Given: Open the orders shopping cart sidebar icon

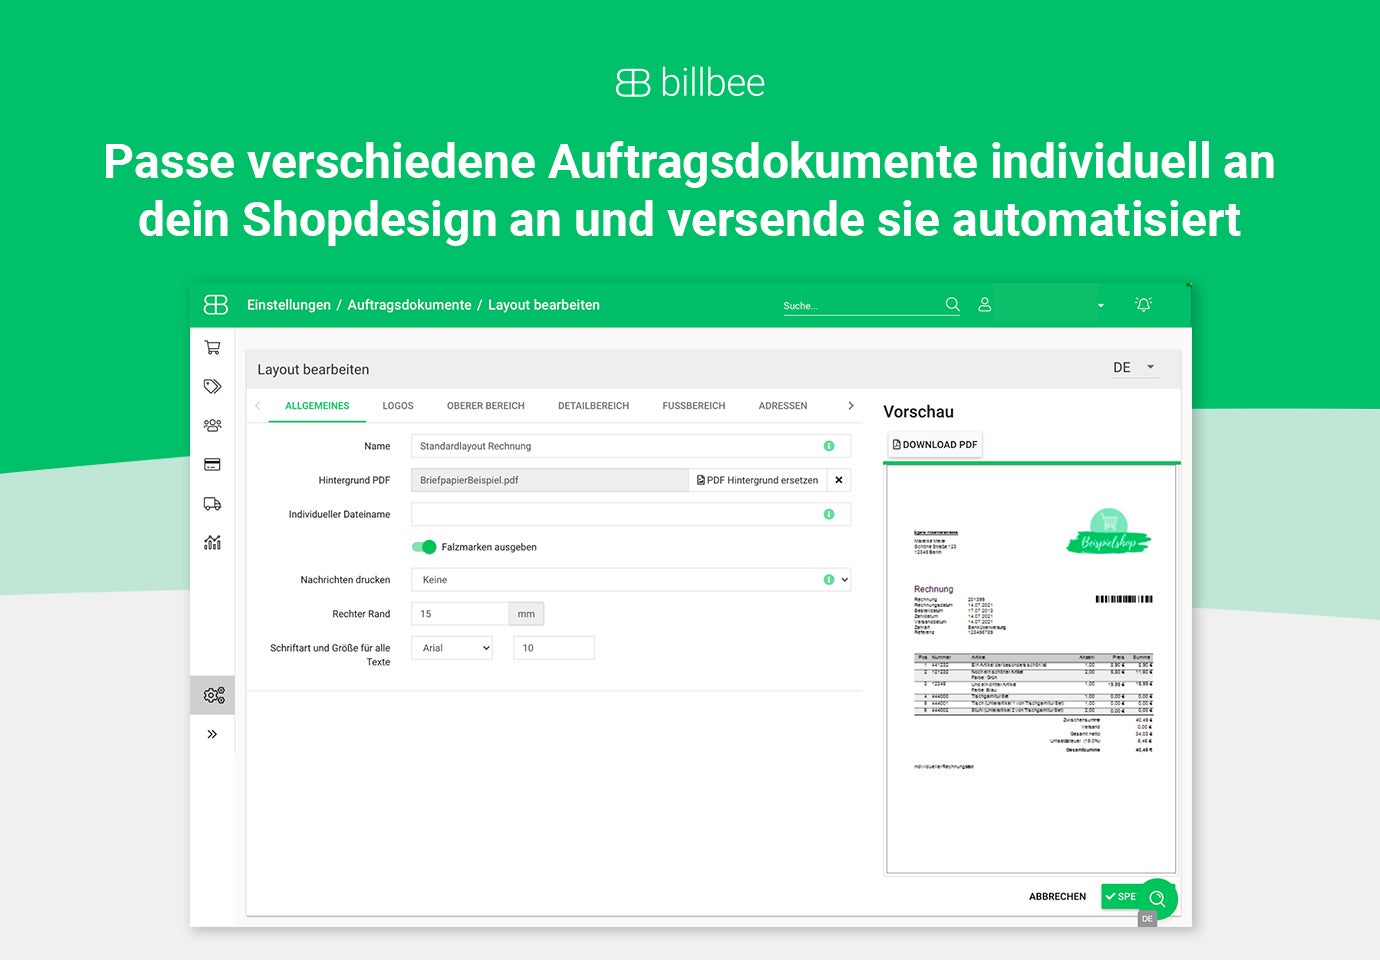Looking at the screenshot, I should (212, 347).
